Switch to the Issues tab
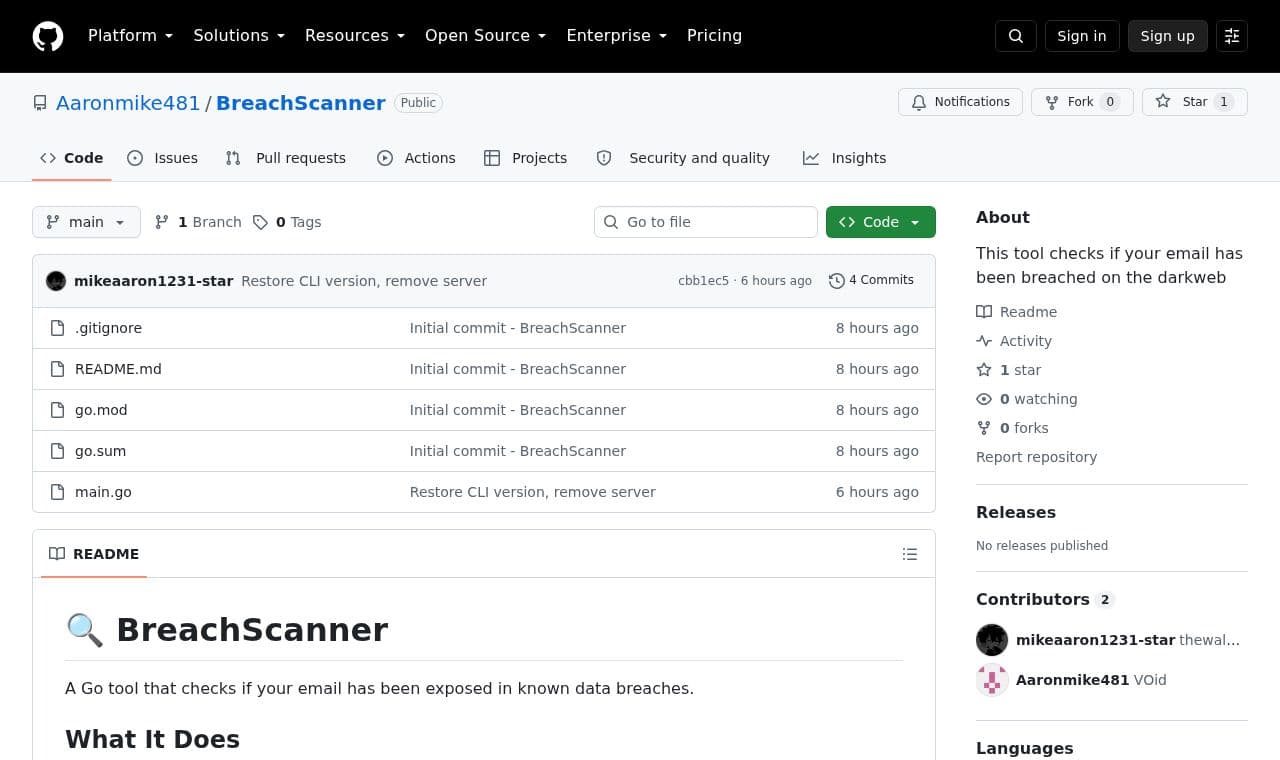This screenshot has height=760, width=1280. coord(163,158)
